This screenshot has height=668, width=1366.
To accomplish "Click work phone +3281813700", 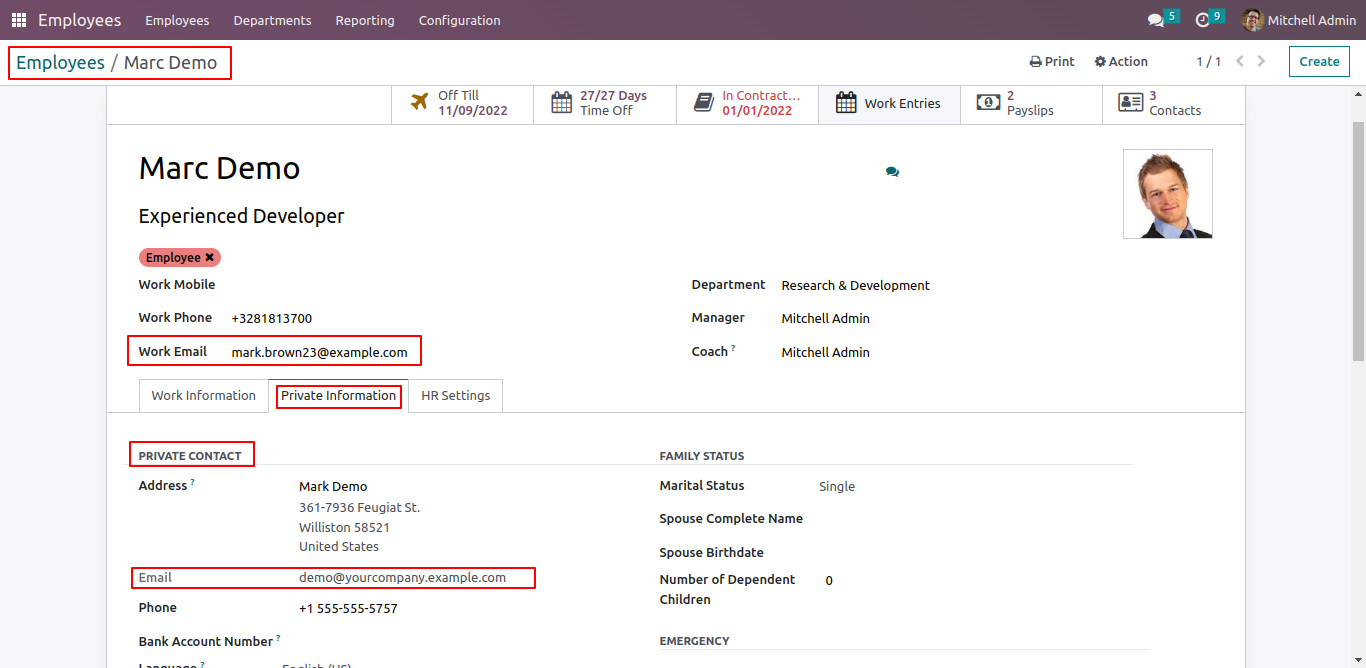I will pos(272,319).
